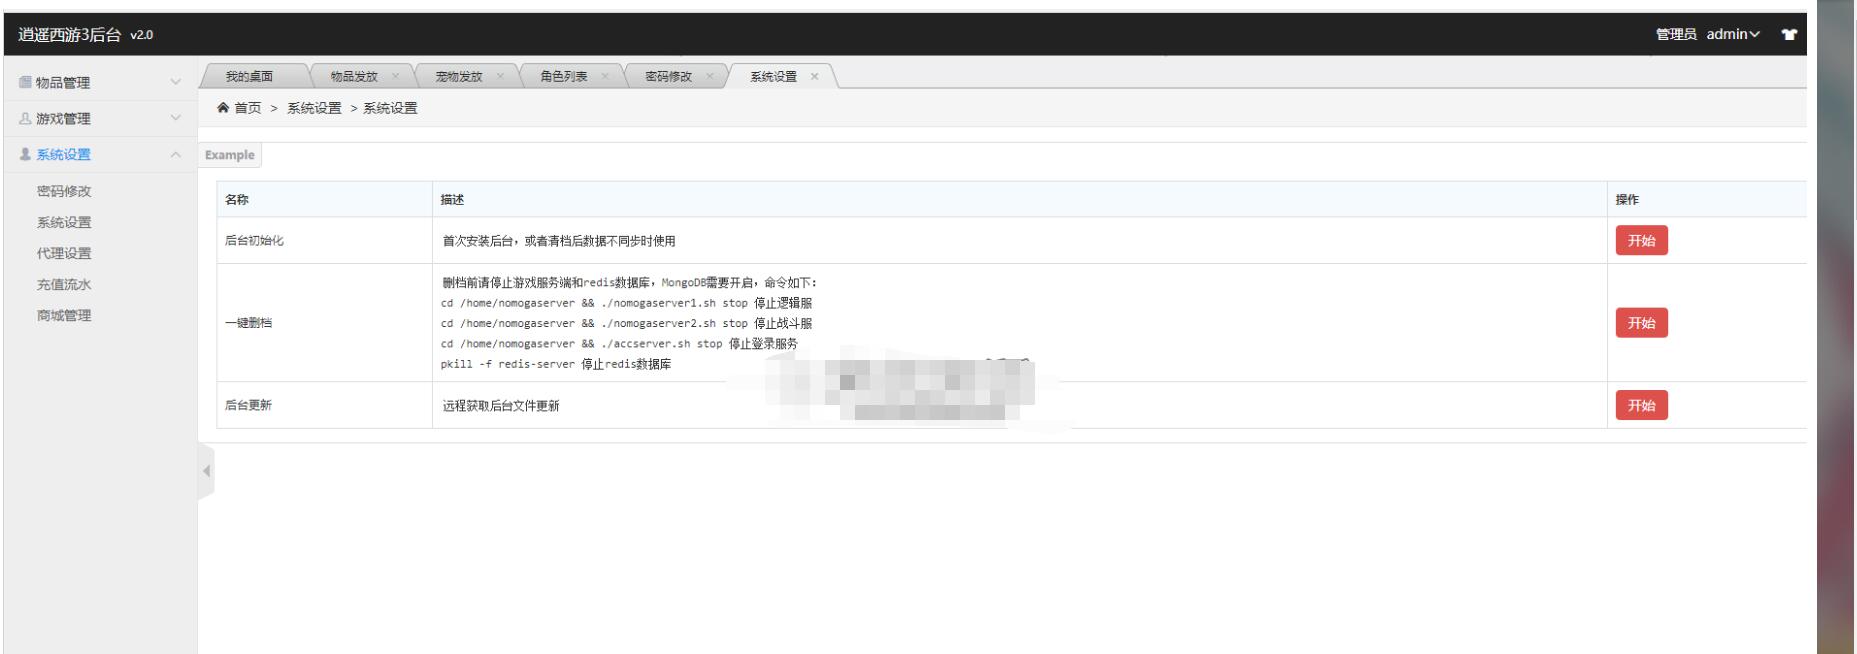Close the 系统设置 tab

tap(814, 77)
